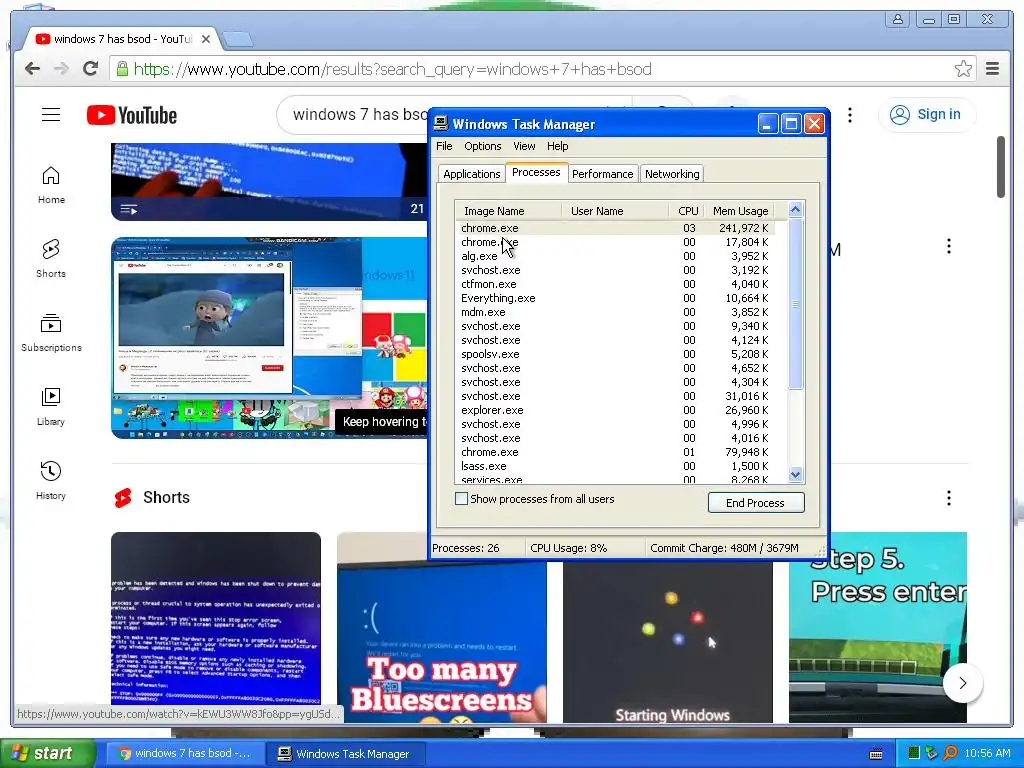Open the View menu in Task Manager

click(x=524, y=146)
